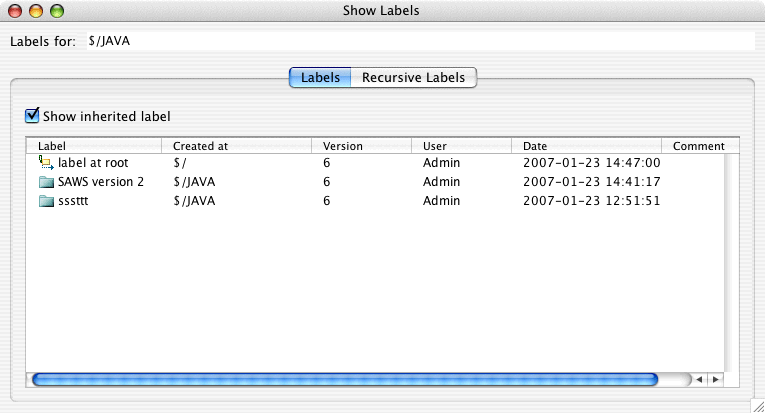Select the Labels tab
Image resolution: width=765 pixels, height=413 pixels.
320,77
